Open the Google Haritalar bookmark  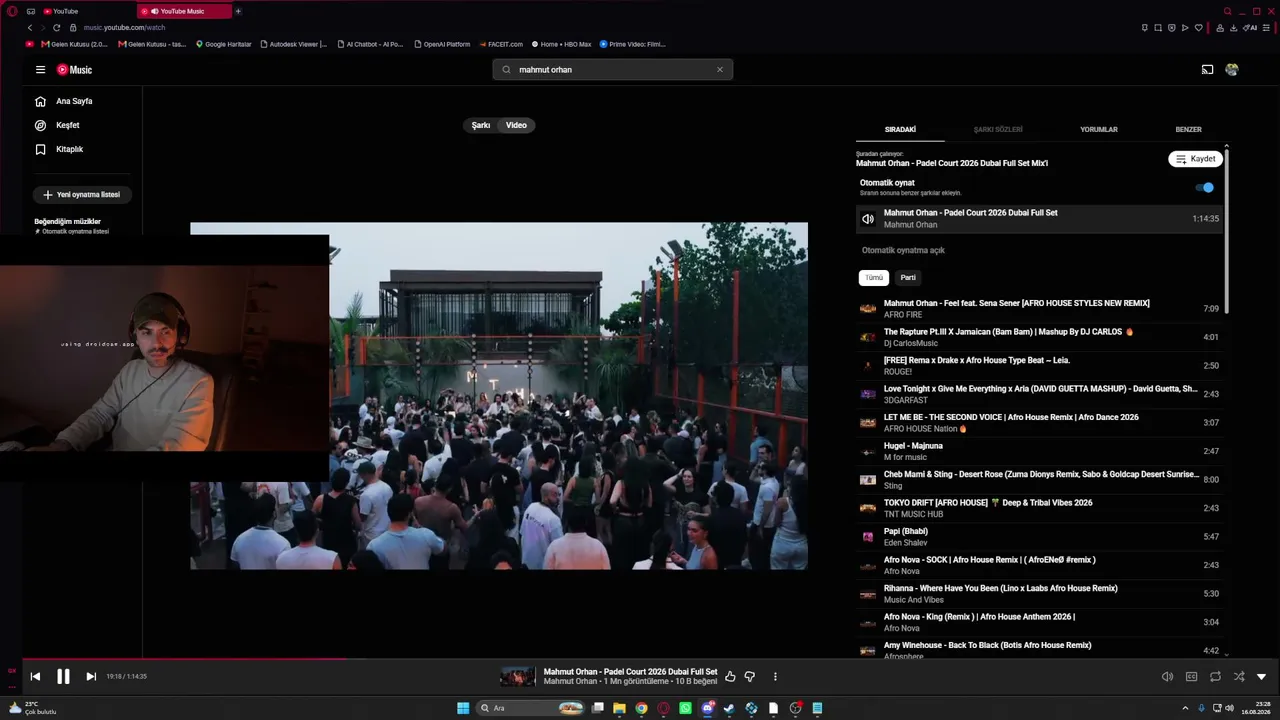[x=224, y=44]
